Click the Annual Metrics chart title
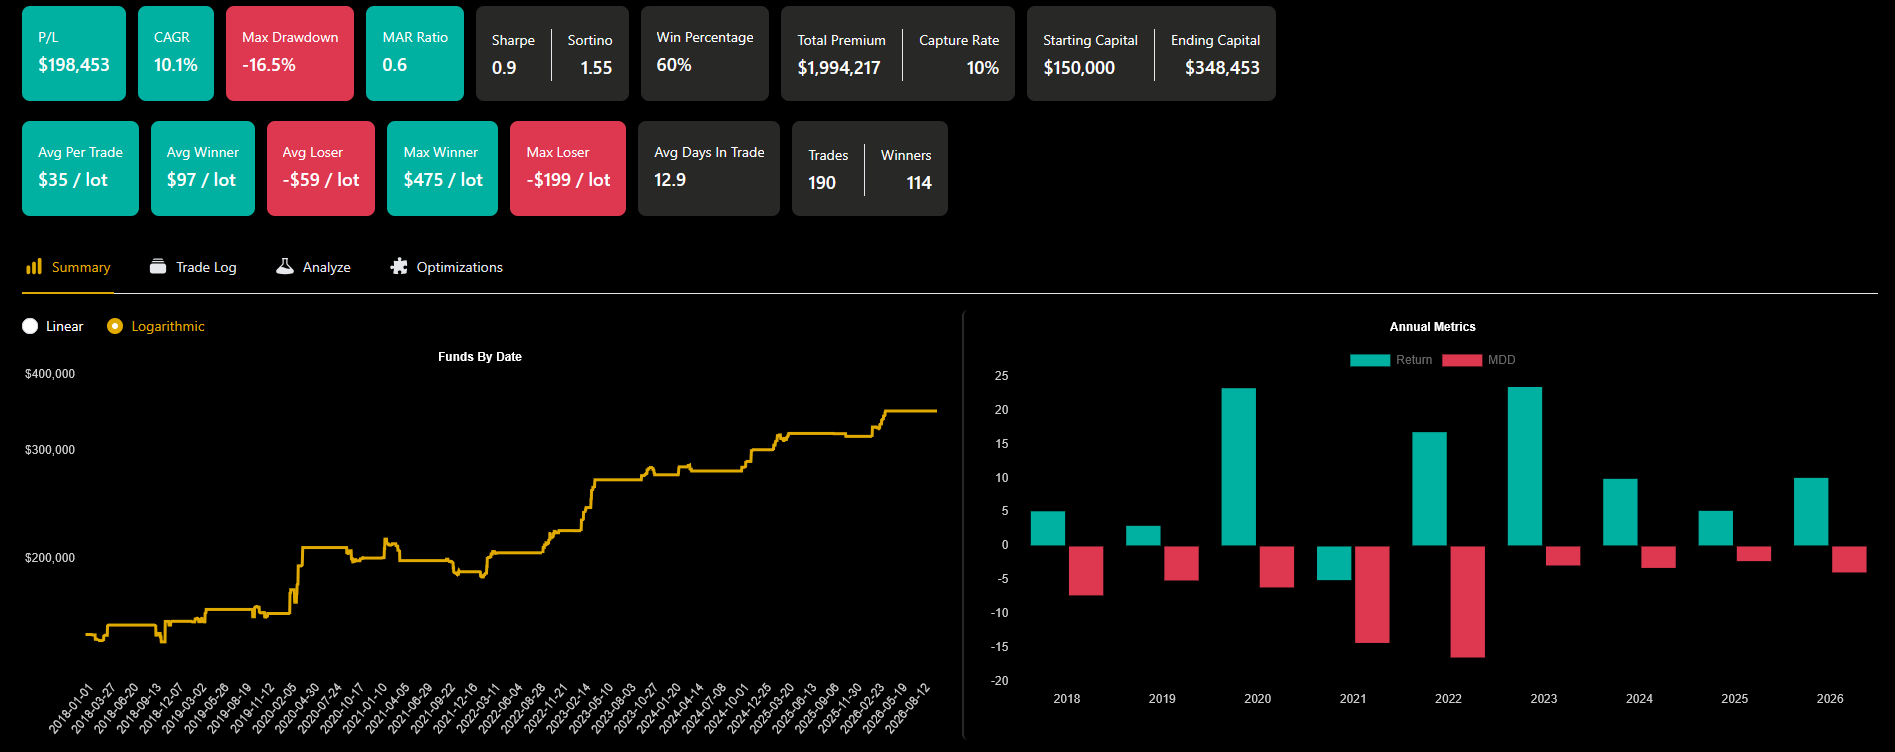The height and width of the screenshot is (752, 1895). click(1432, 327)
